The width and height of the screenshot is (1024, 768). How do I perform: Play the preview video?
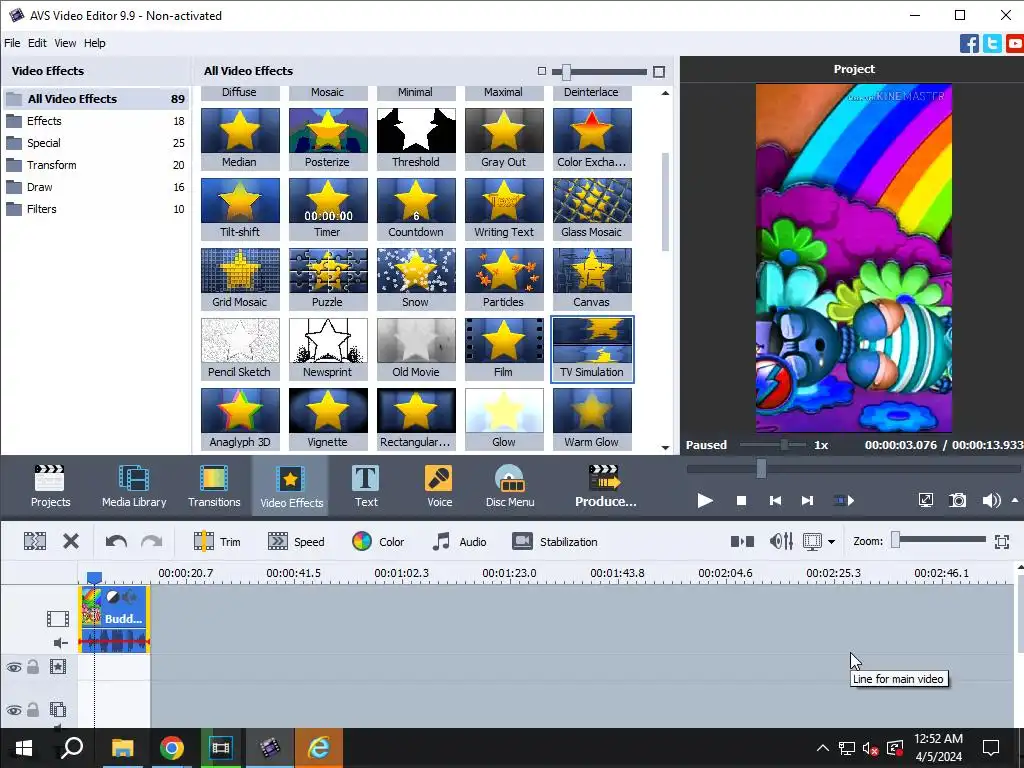point(705,501)
